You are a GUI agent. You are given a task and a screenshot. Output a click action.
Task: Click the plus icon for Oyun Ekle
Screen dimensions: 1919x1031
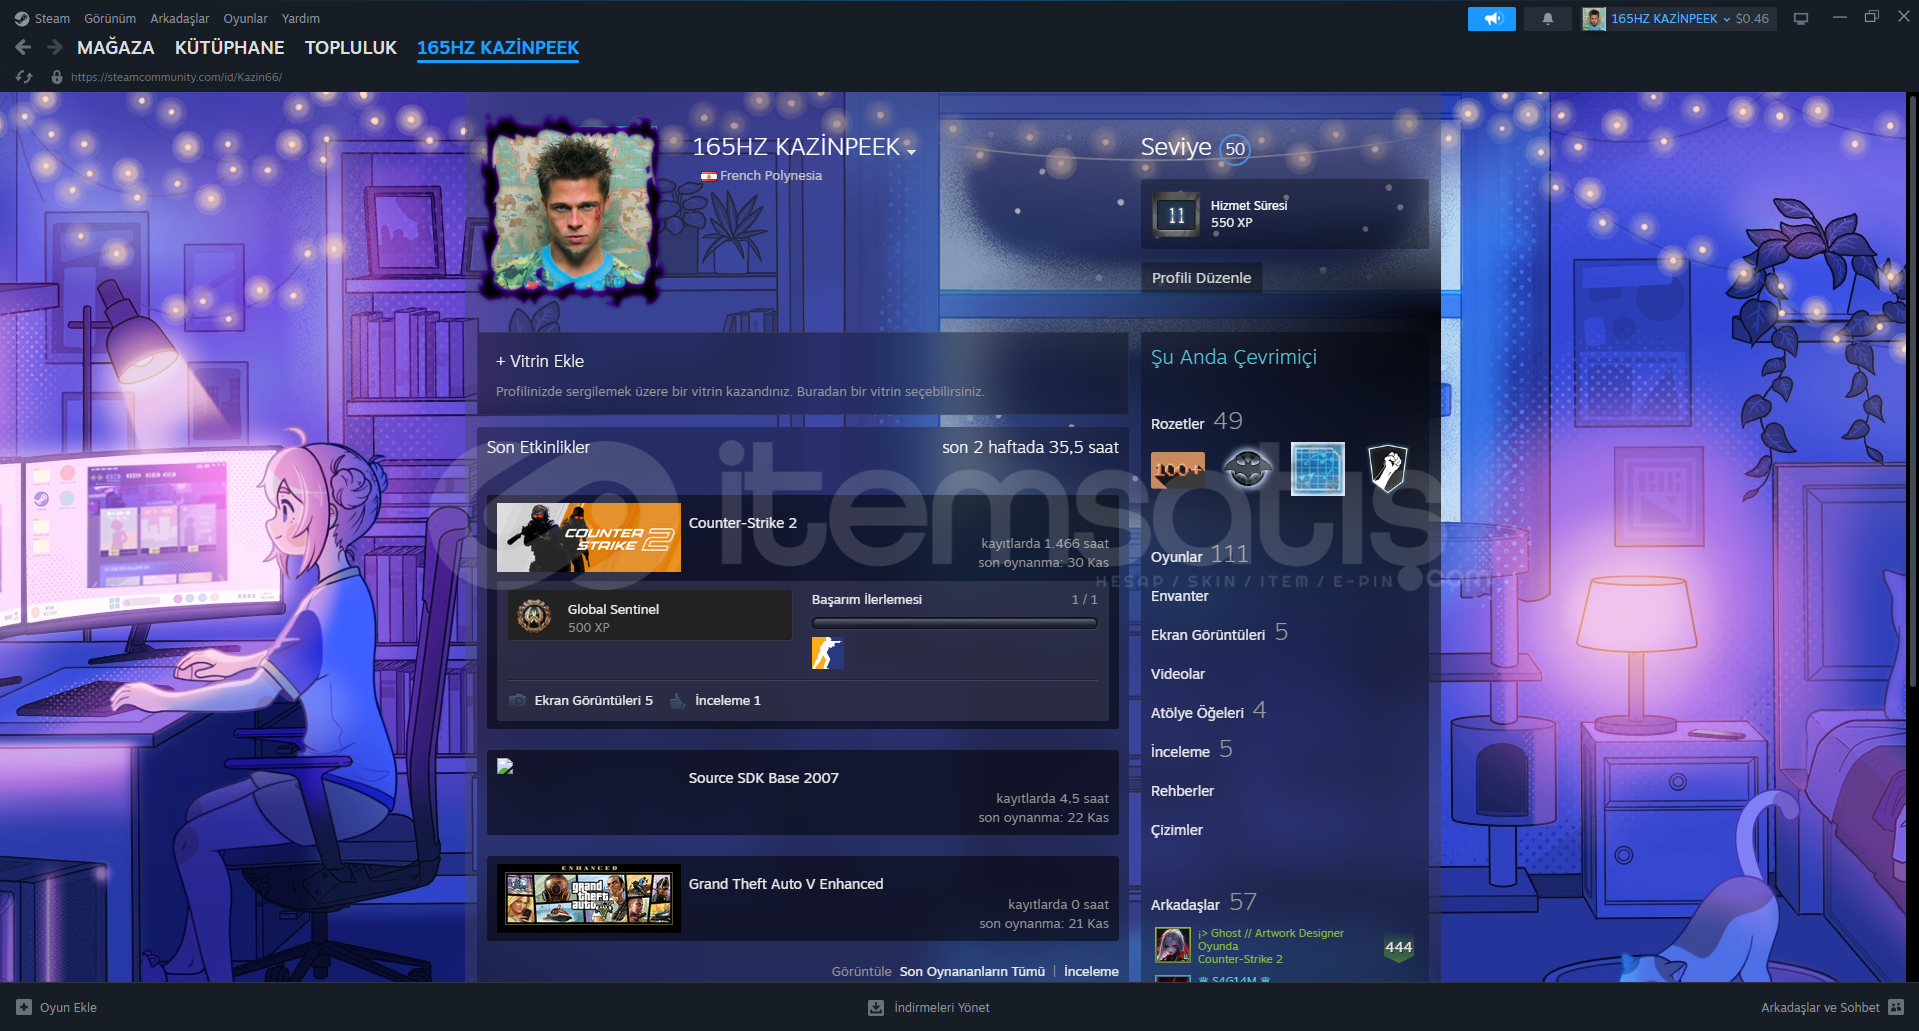pos(24,1007)
